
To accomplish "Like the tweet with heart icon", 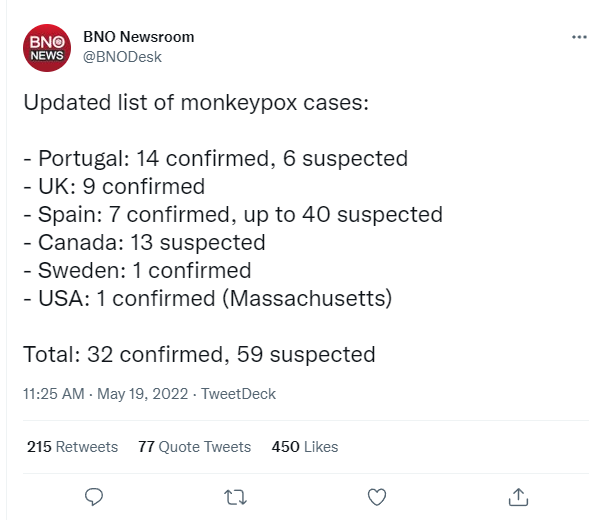I will [377, 496].
